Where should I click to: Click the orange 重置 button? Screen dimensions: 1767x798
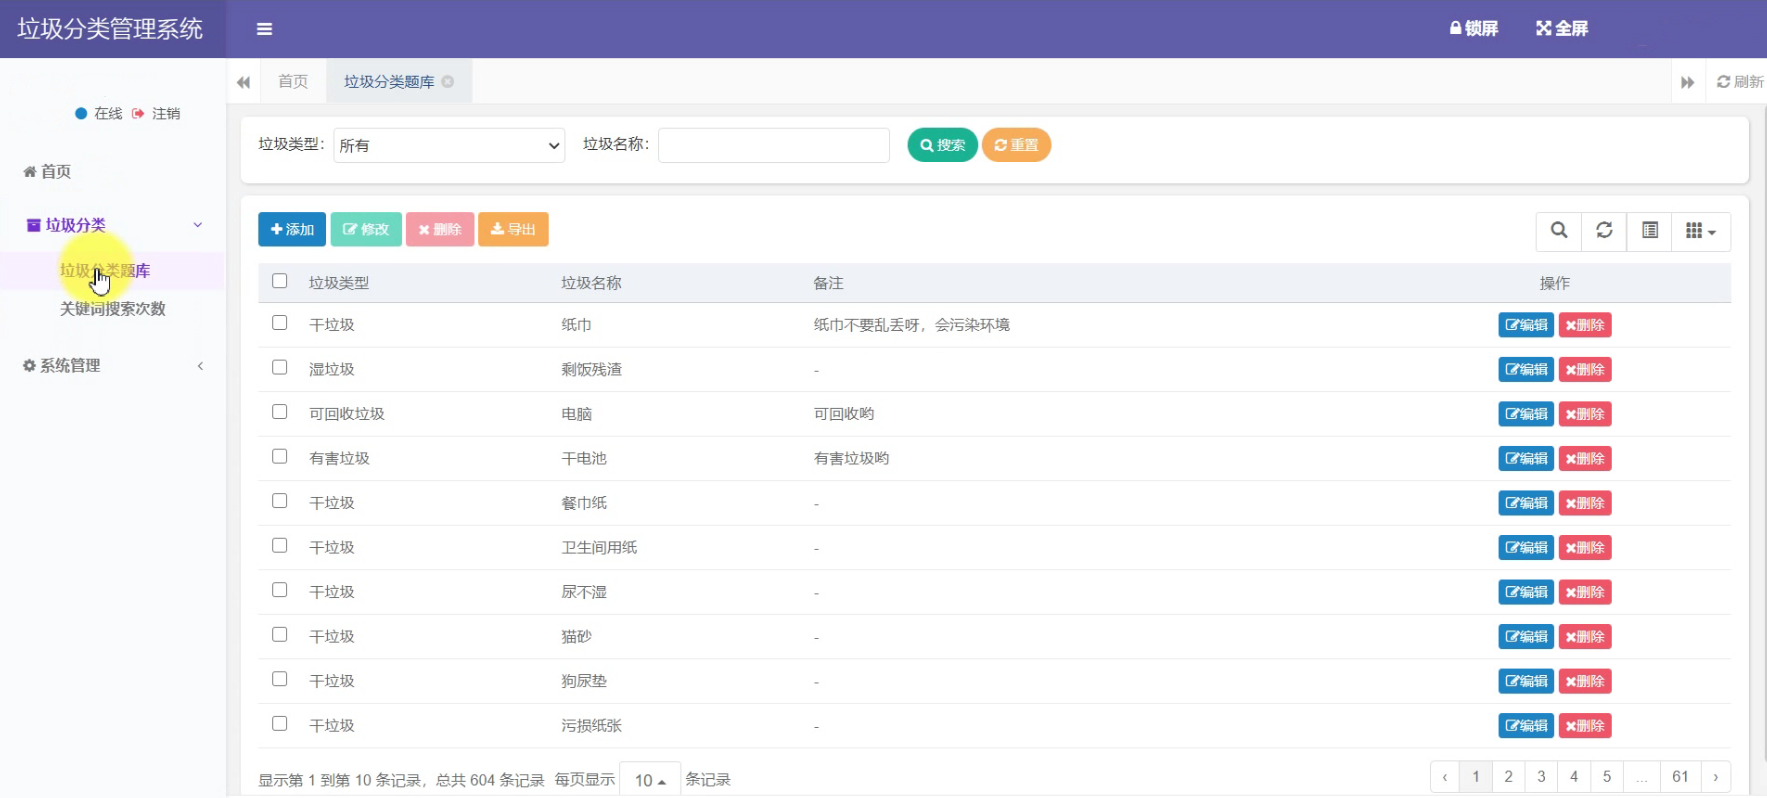point(1016,145)
